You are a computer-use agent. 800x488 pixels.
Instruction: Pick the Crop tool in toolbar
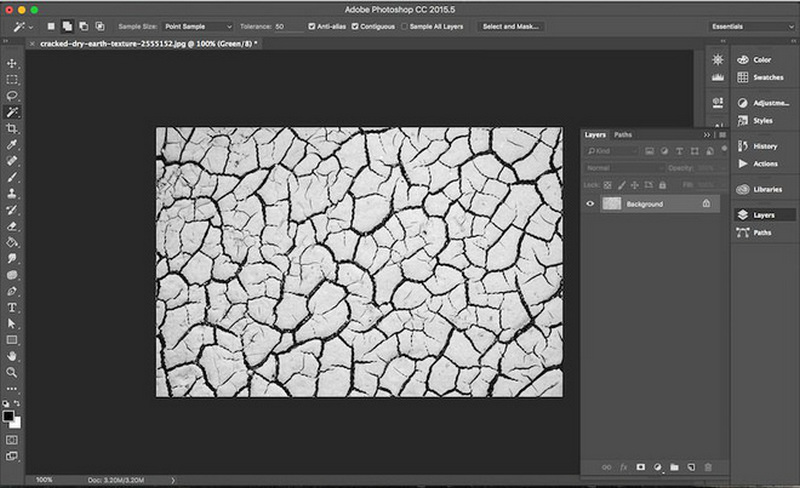point(12,129)
